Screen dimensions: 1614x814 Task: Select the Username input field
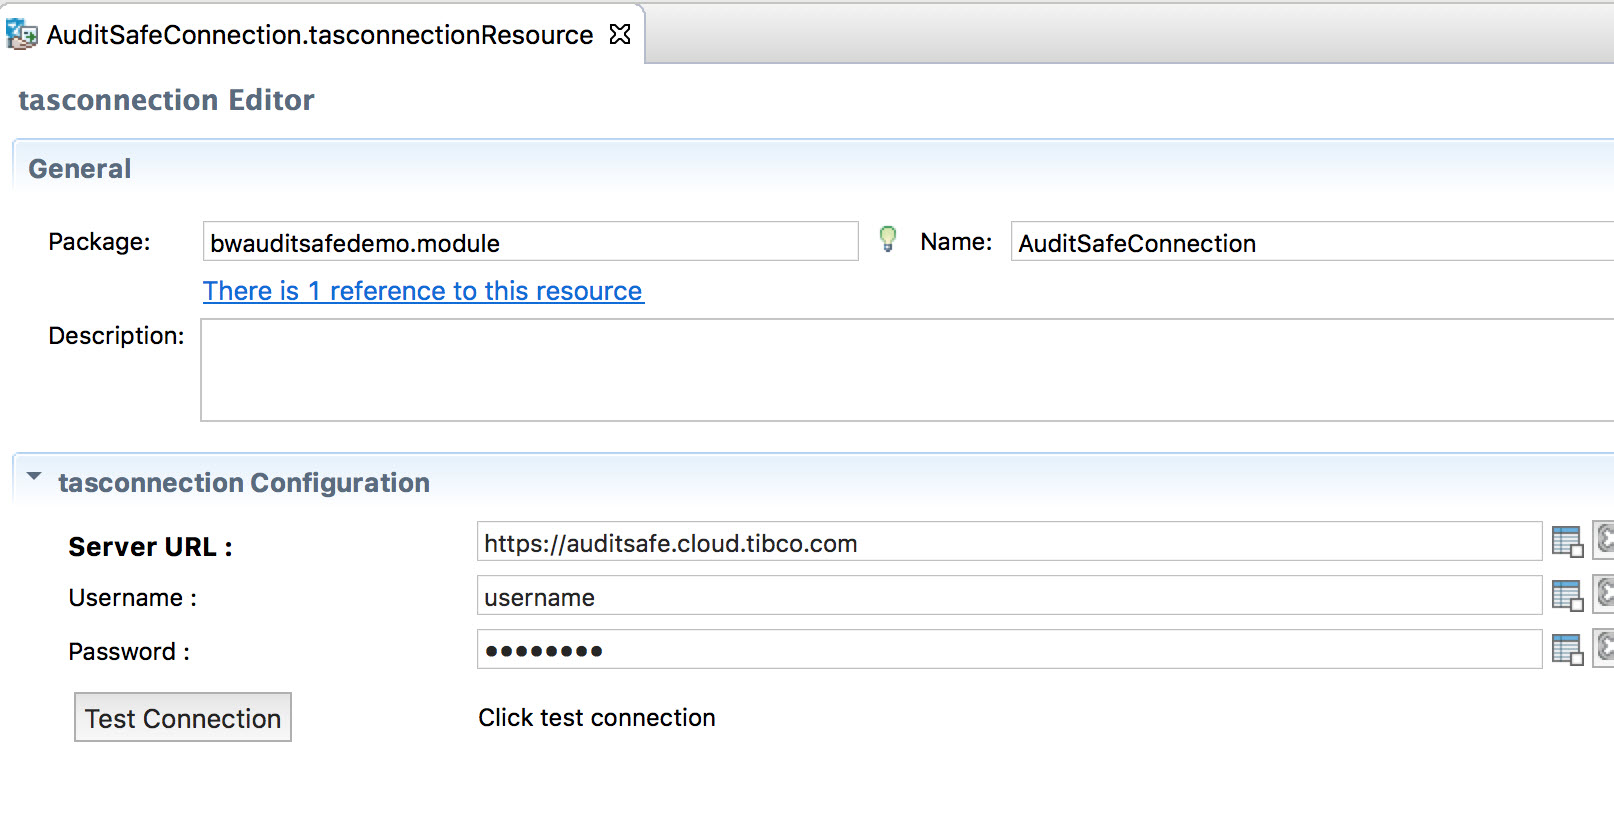click(1008, 596)
